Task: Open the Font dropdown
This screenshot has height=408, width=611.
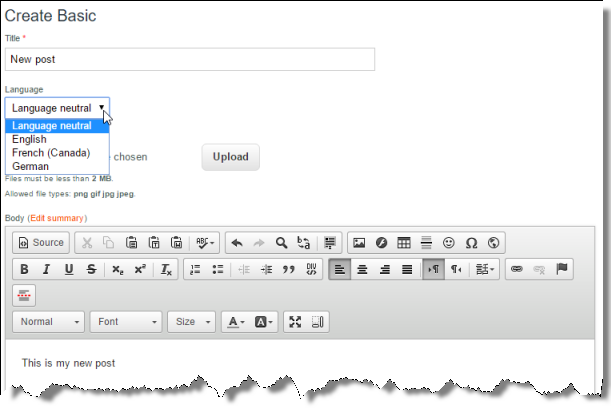Action: point(125,322)
